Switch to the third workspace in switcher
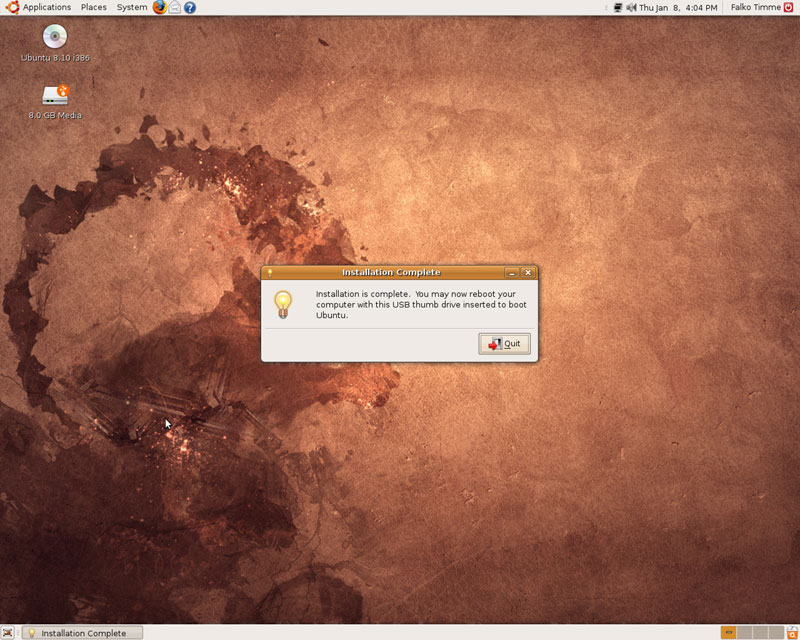Viewport: 800px width, 640px height. (760, 633)
